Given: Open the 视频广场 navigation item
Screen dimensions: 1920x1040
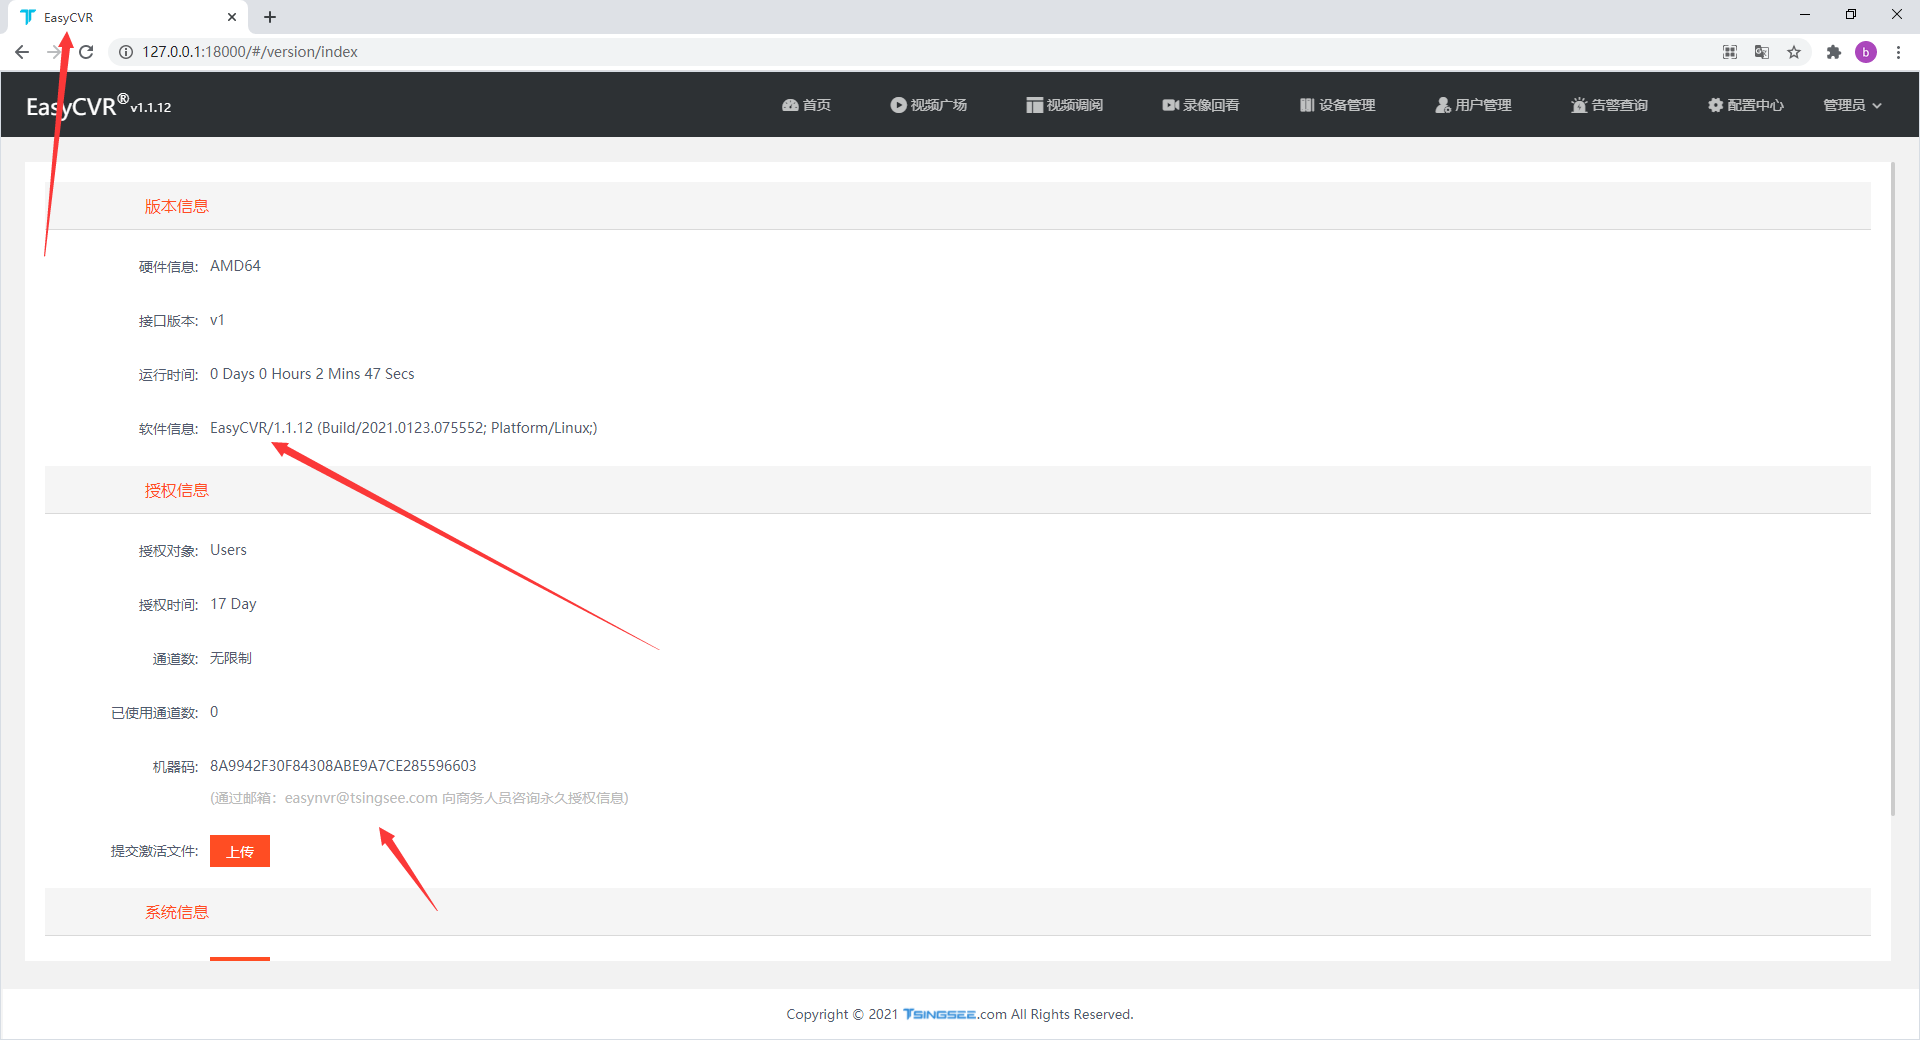Looking at the screenshot, I should point(928,105).
